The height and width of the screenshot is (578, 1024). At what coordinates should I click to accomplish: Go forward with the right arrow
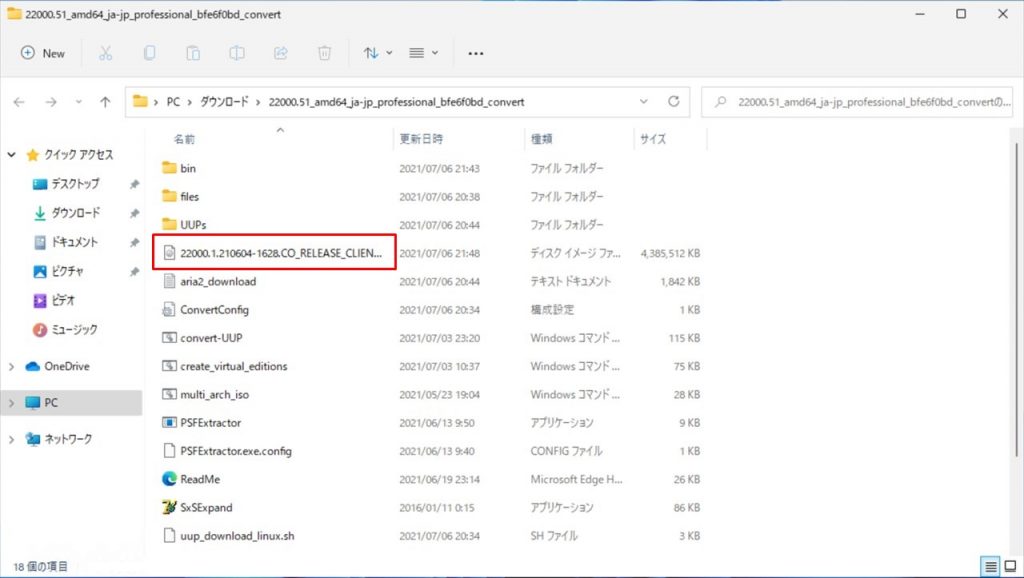tap(51, 102)
